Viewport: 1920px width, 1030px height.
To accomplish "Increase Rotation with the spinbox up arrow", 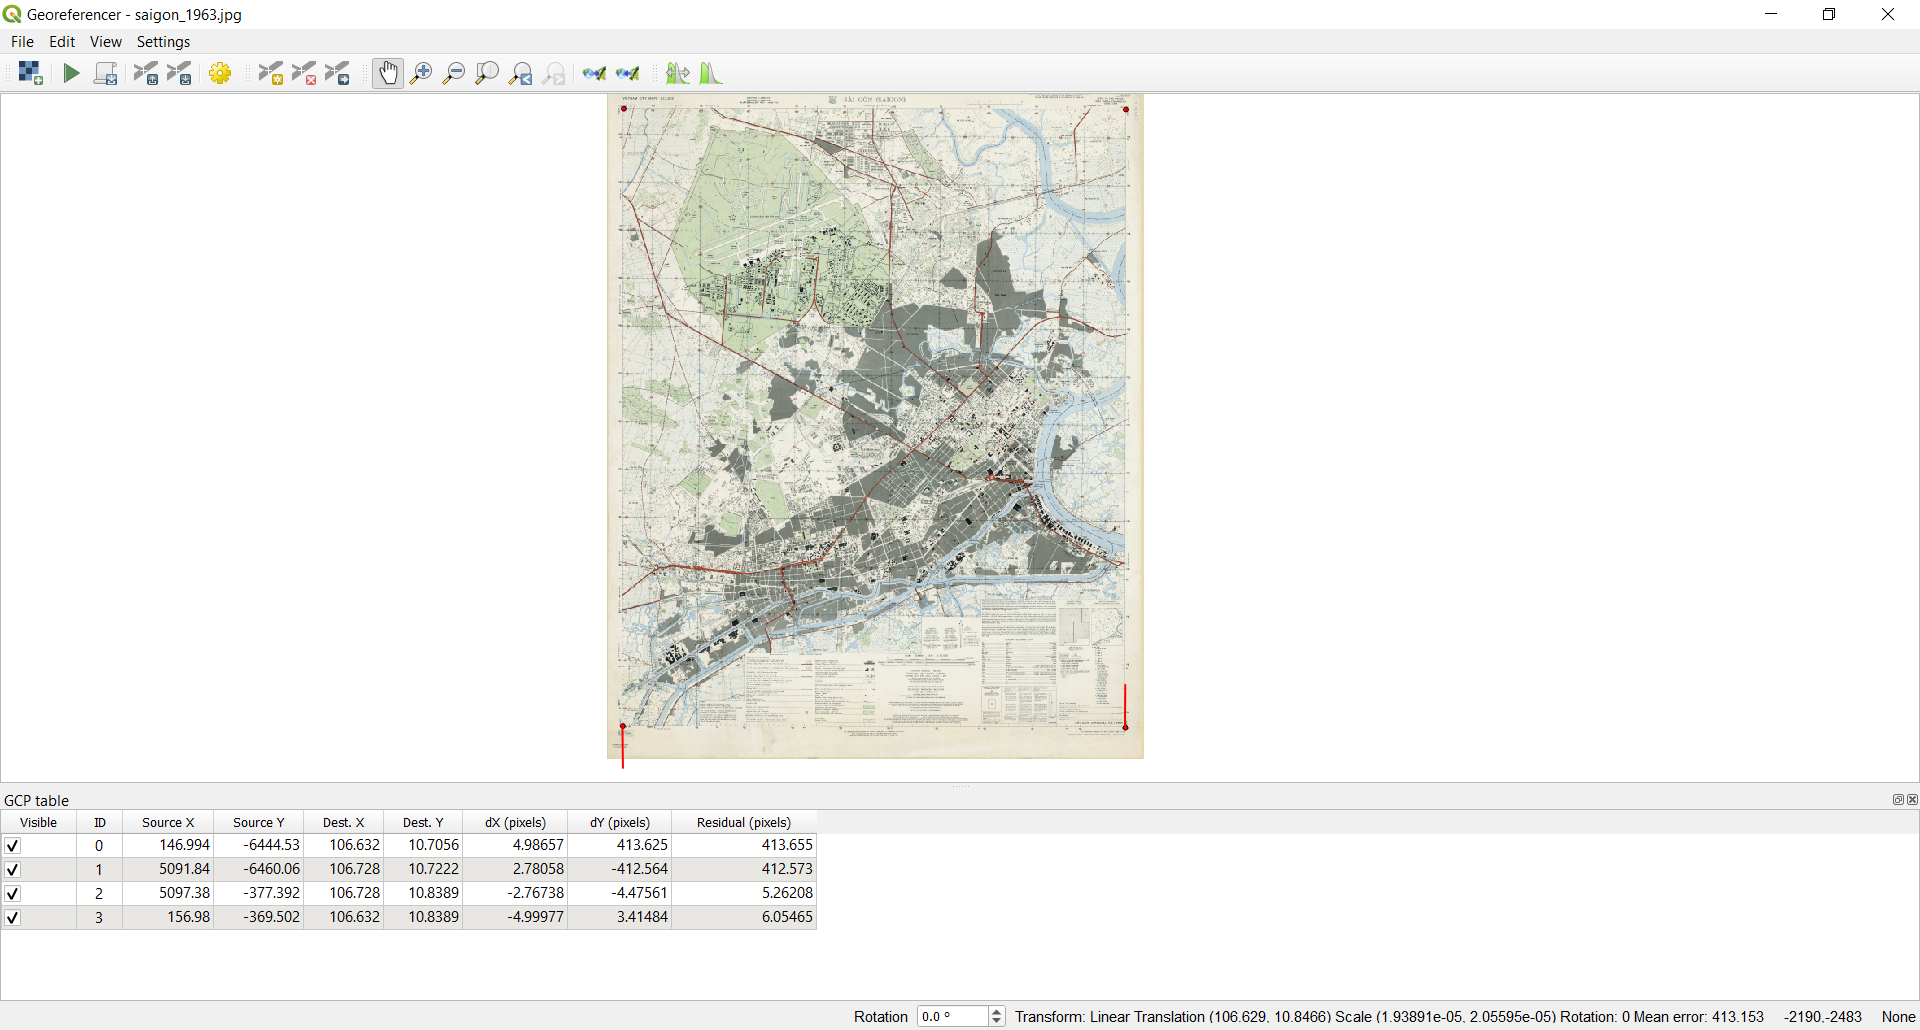I will click(996, 1011).
